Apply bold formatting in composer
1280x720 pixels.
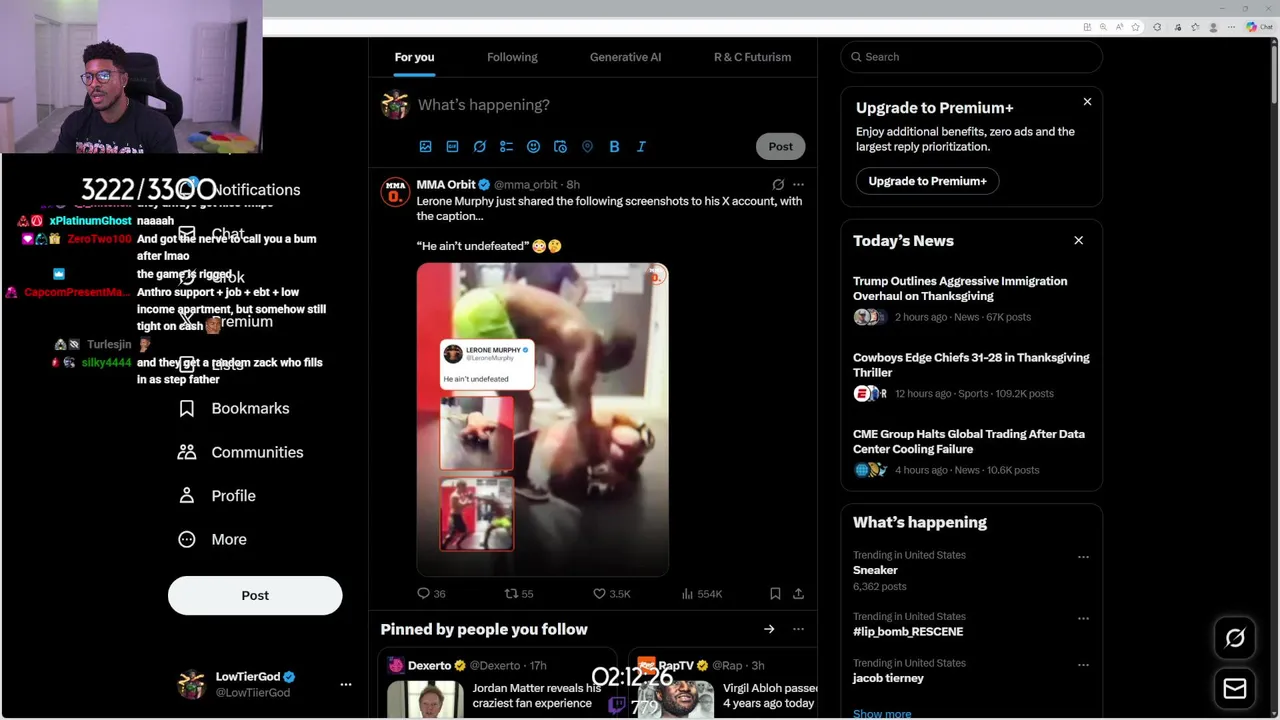click(614, 146)
